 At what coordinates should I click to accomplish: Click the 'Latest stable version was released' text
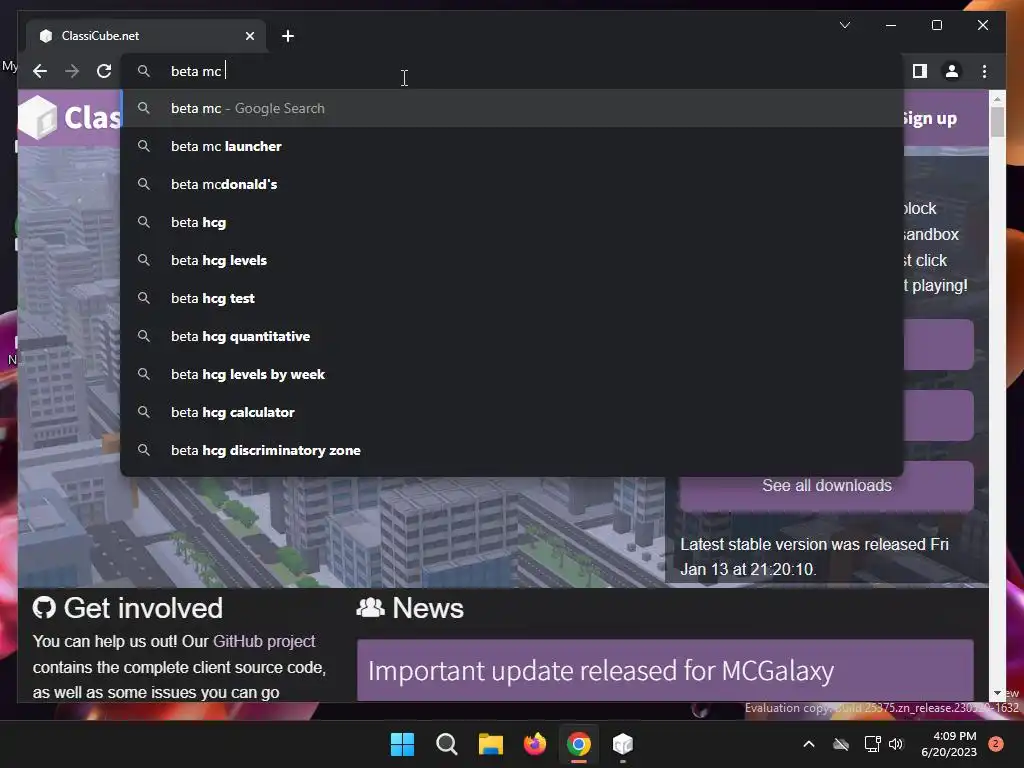click(814, 556)
